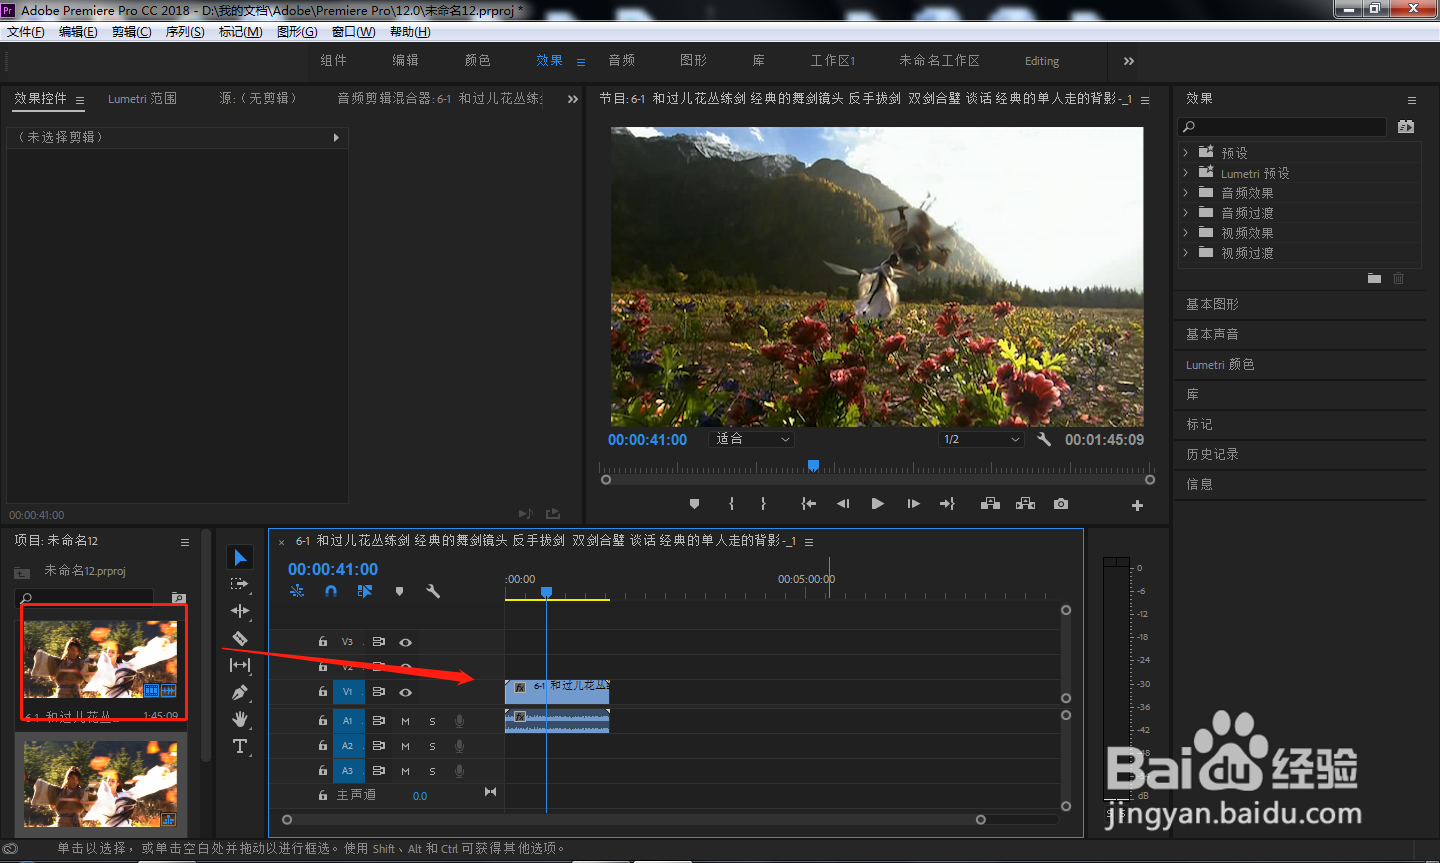
Task: Open 序列(S) menu
Action: pos(185,32)
